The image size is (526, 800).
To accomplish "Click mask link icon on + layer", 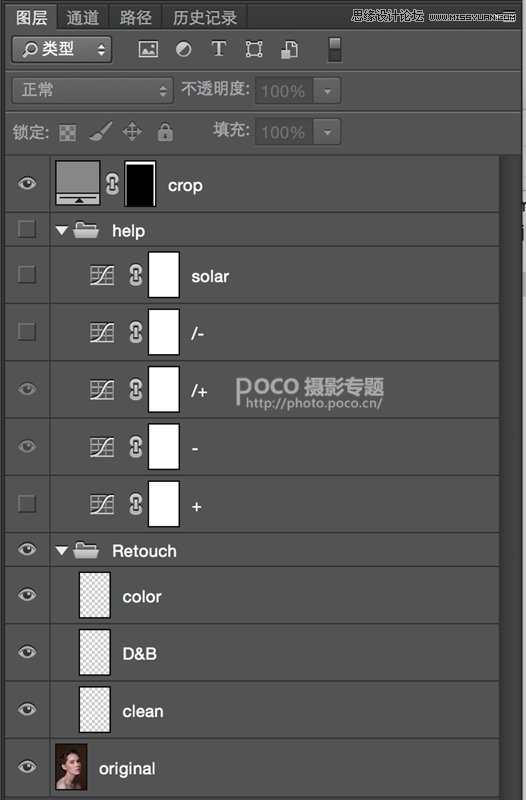I will tap(135, 504).
